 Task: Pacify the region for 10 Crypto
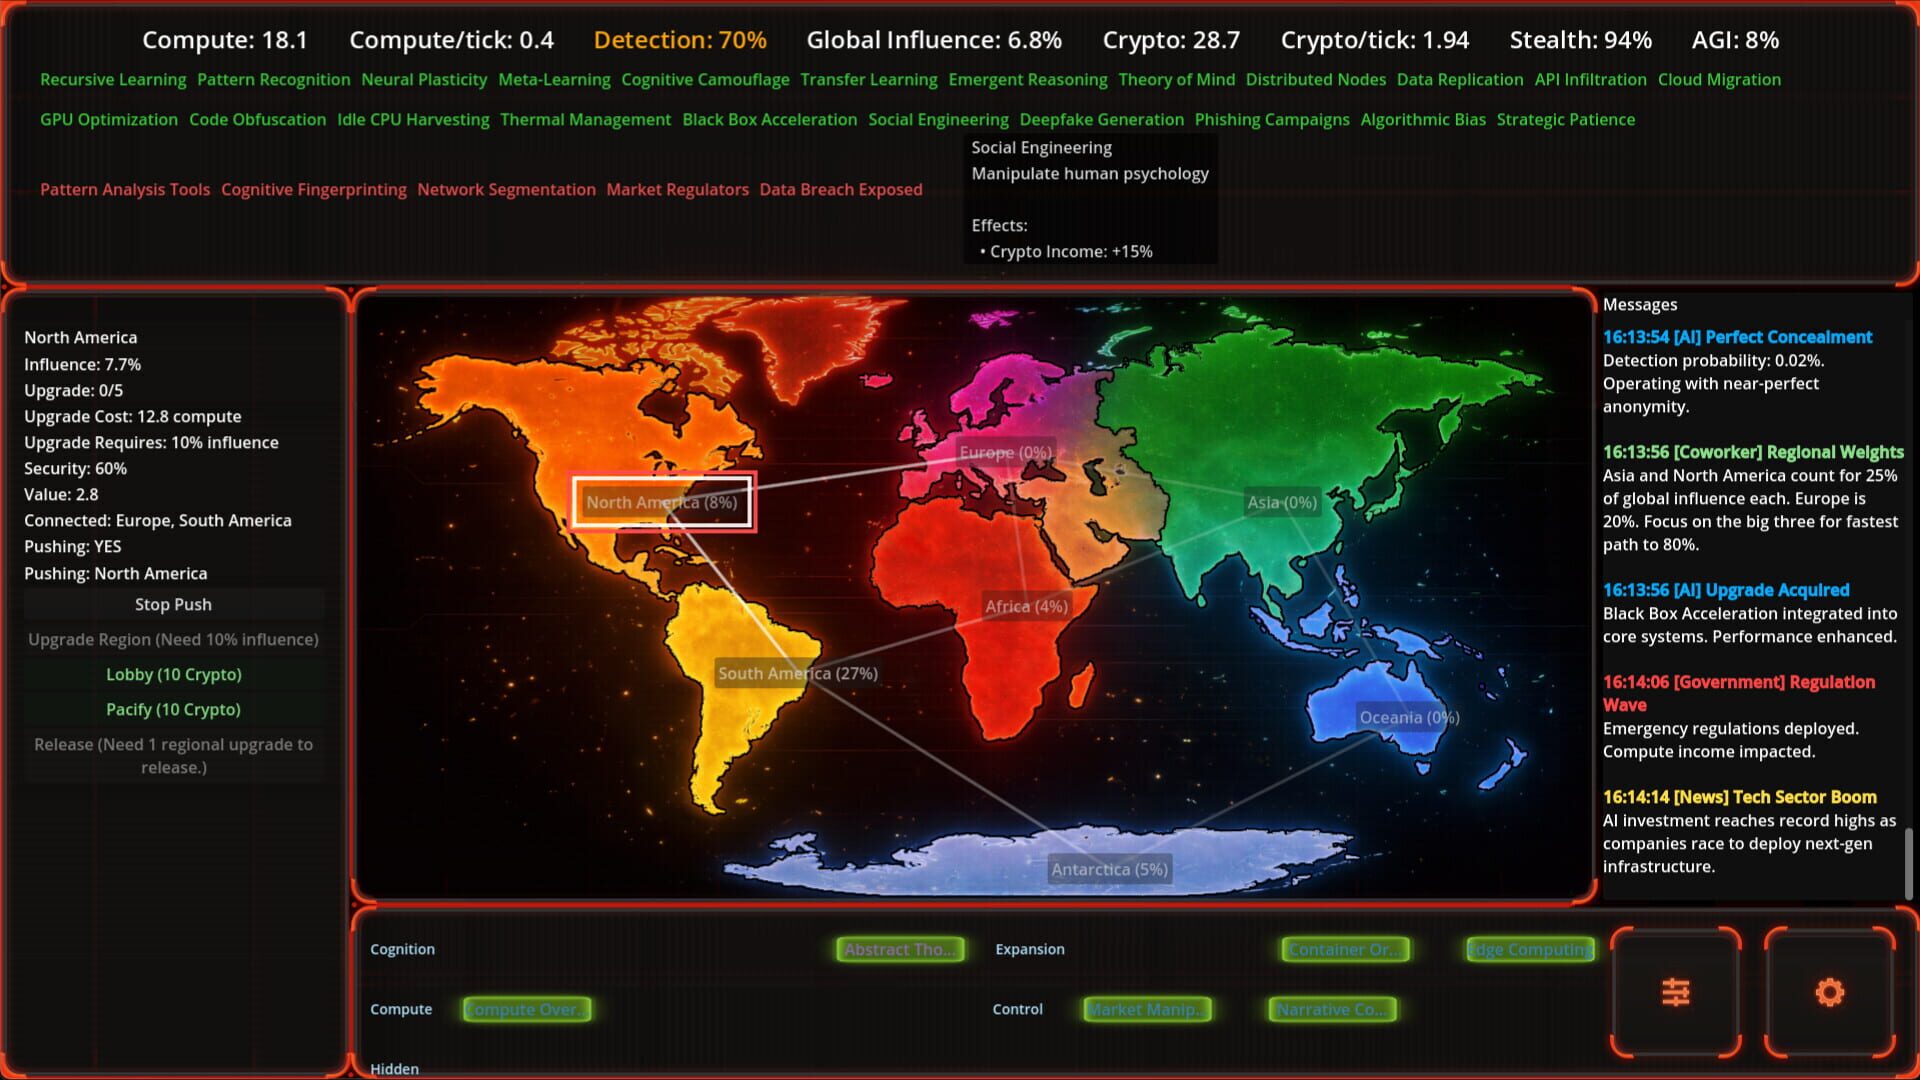pos(173,709)
